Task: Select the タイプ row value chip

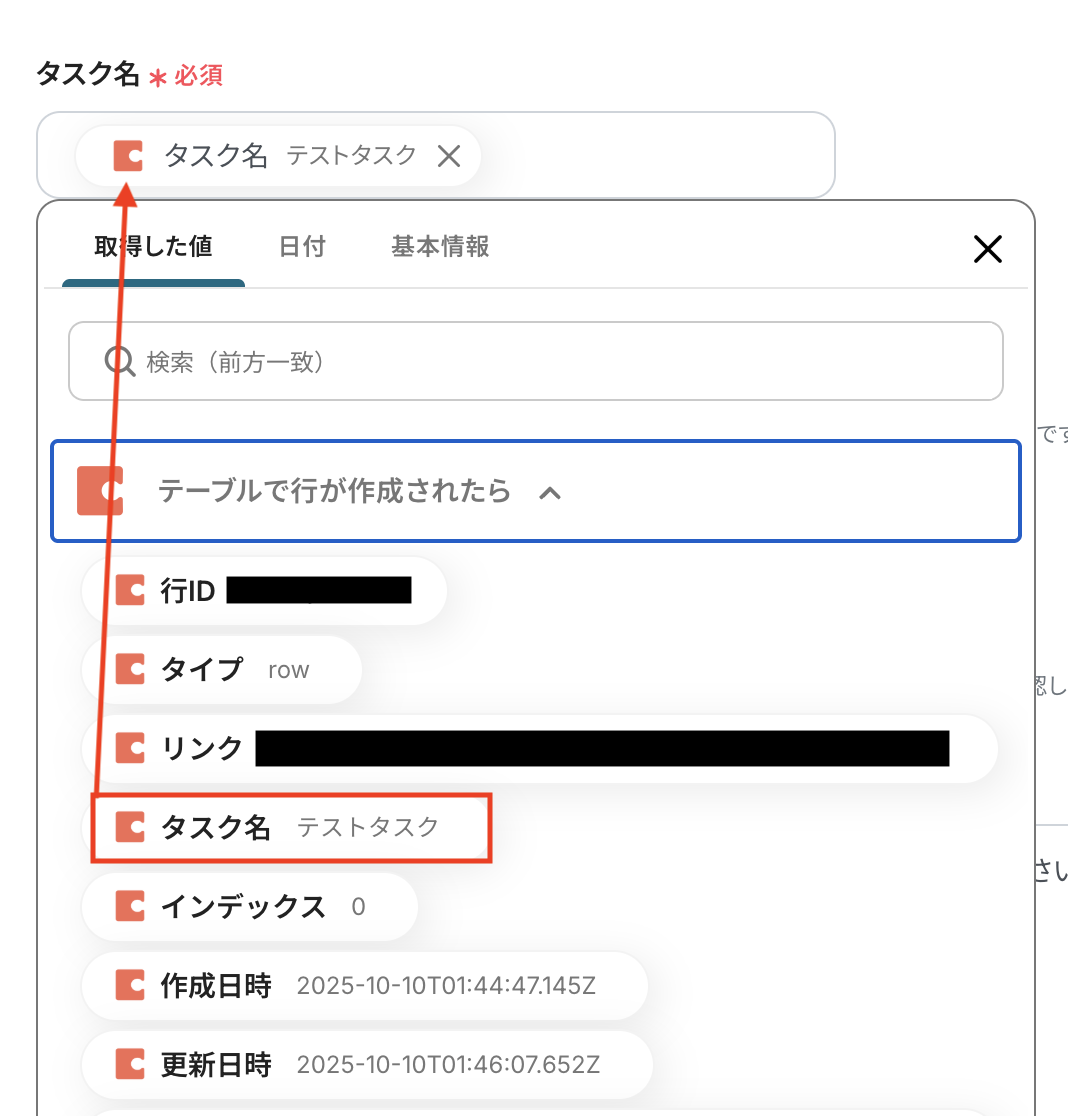Action: (222, 670)
